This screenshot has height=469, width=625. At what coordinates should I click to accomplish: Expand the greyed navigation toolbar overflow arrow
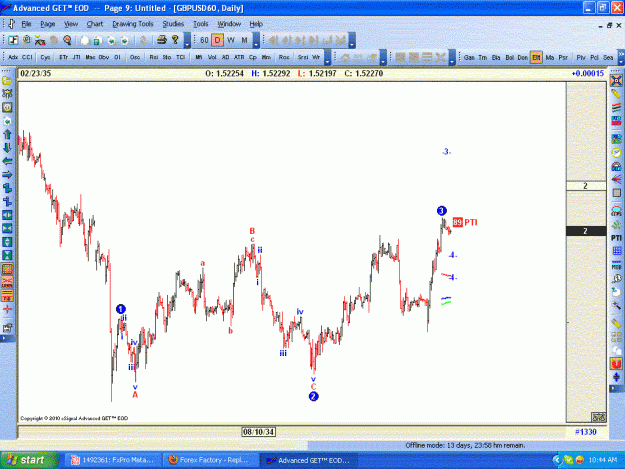[x=352, y=40]
